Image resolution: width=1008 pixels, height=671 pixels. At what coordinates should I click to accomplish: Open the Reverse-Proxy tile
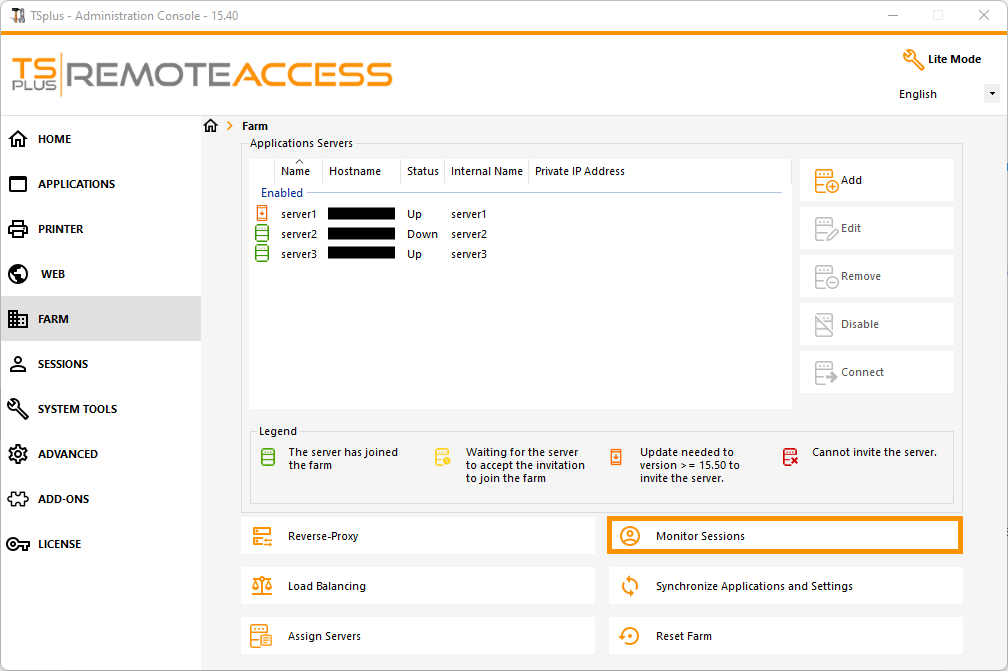tap(418, 535)
